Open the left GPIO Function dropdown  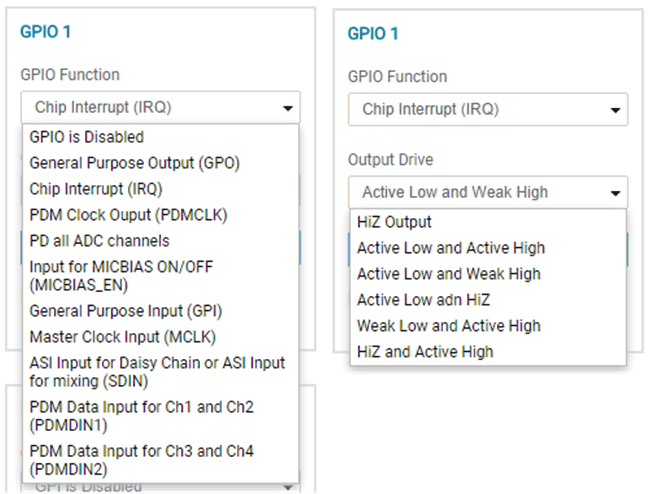point(160,108)
